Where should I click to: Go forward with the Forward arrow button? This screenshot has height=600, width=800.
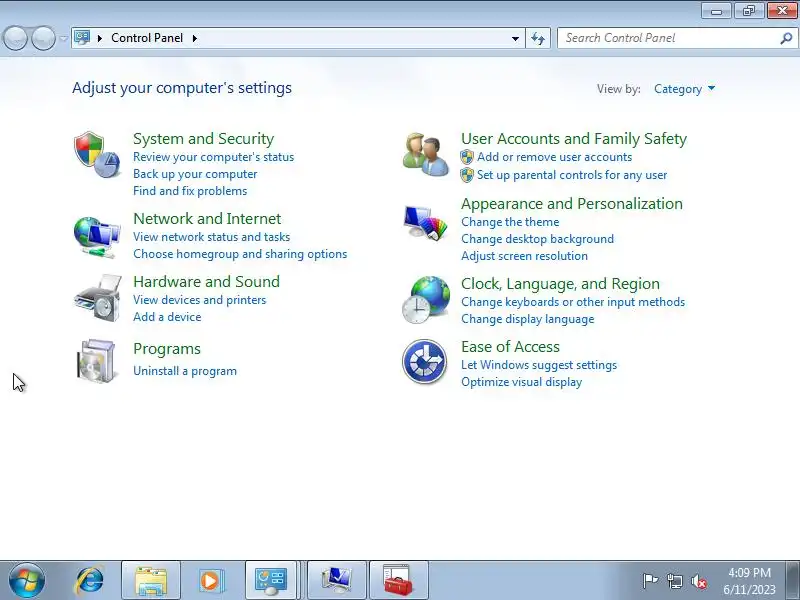pos(43,38)
